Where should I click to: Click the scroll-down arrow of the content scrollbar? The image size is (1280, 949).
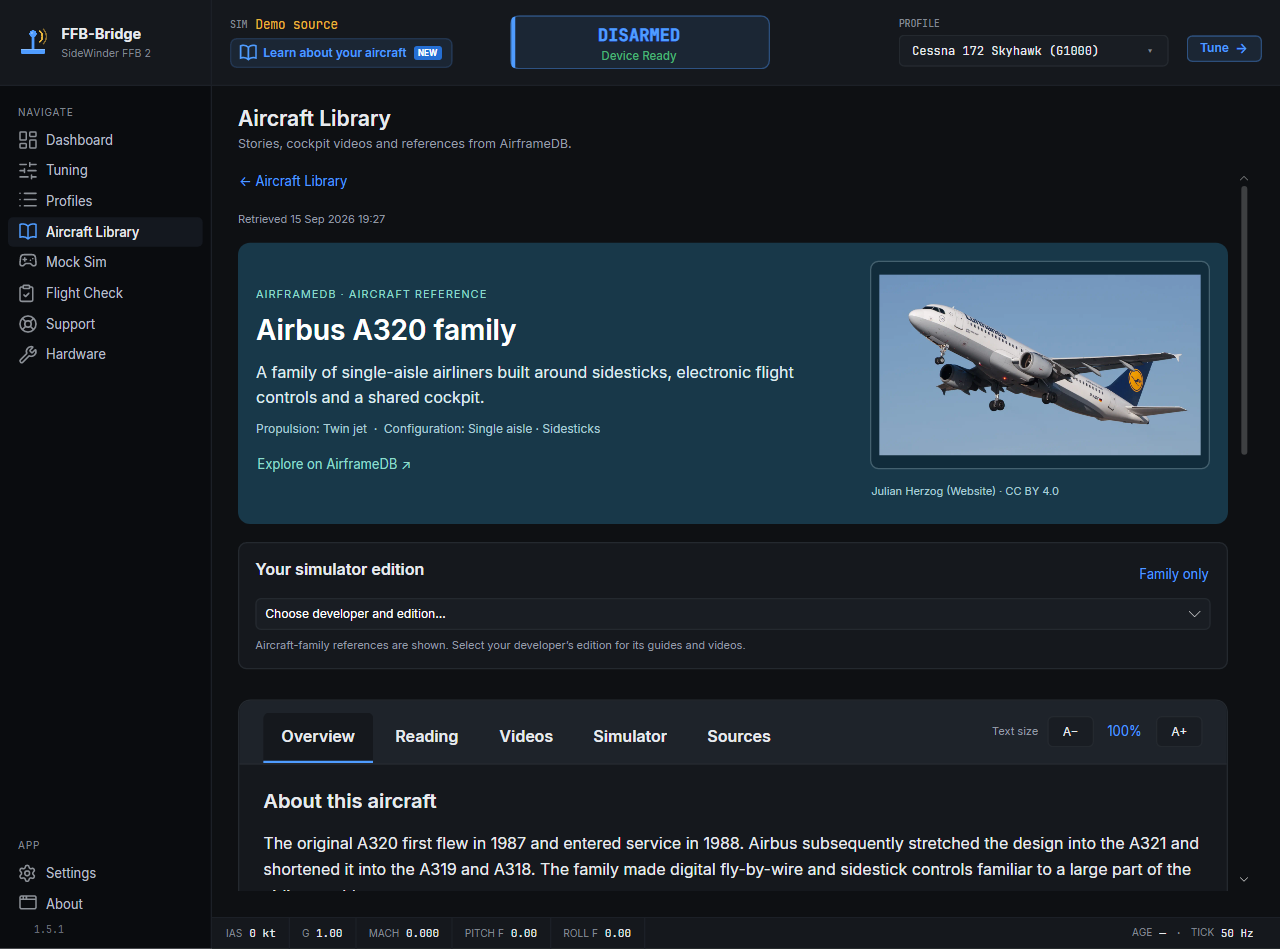click(x=1244, y=879)
